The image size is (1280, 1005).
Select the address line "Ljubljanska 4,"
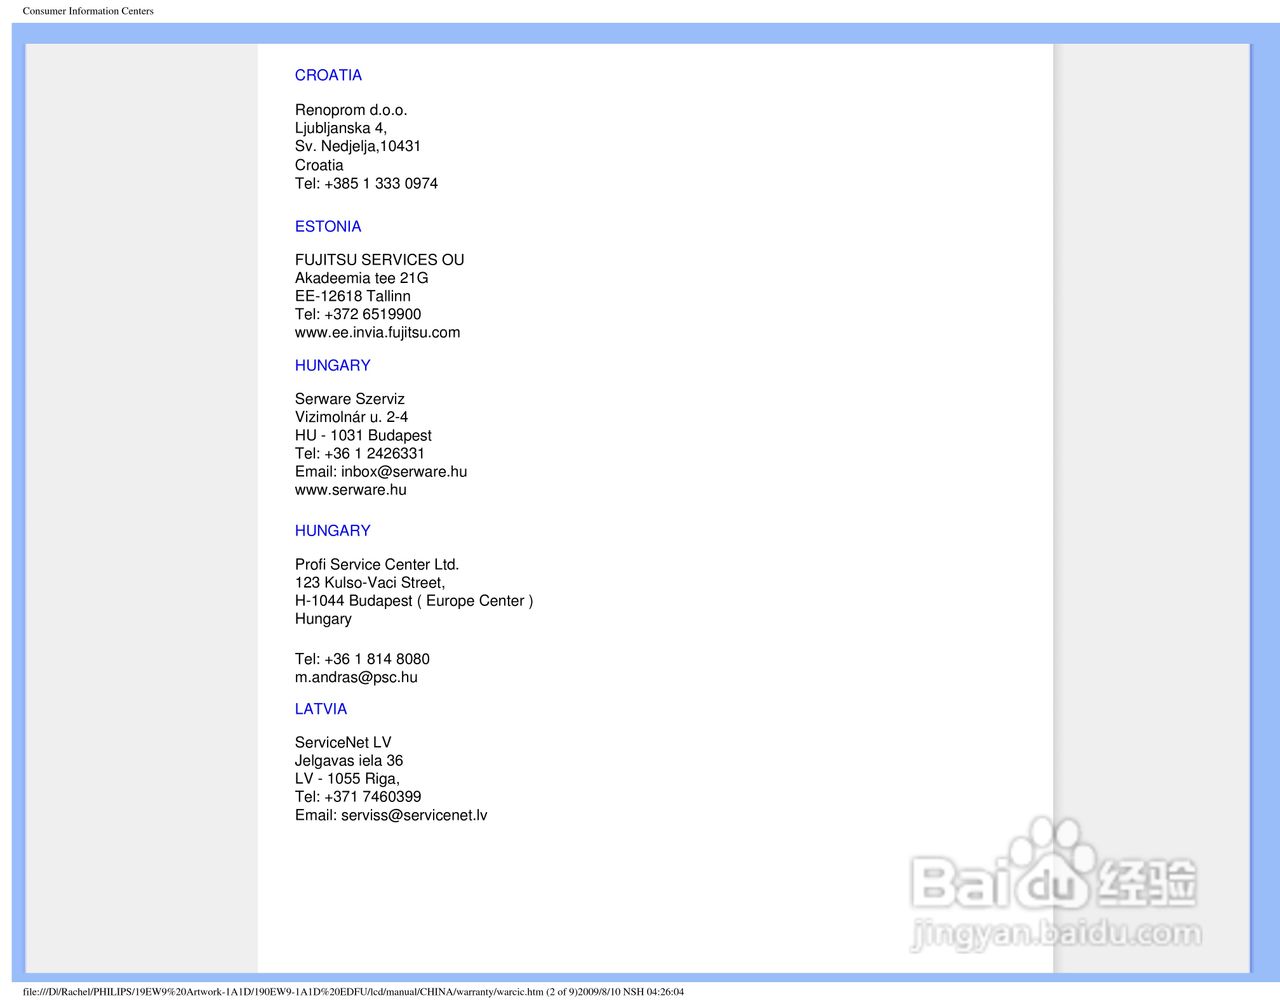[x=341, y=128]
